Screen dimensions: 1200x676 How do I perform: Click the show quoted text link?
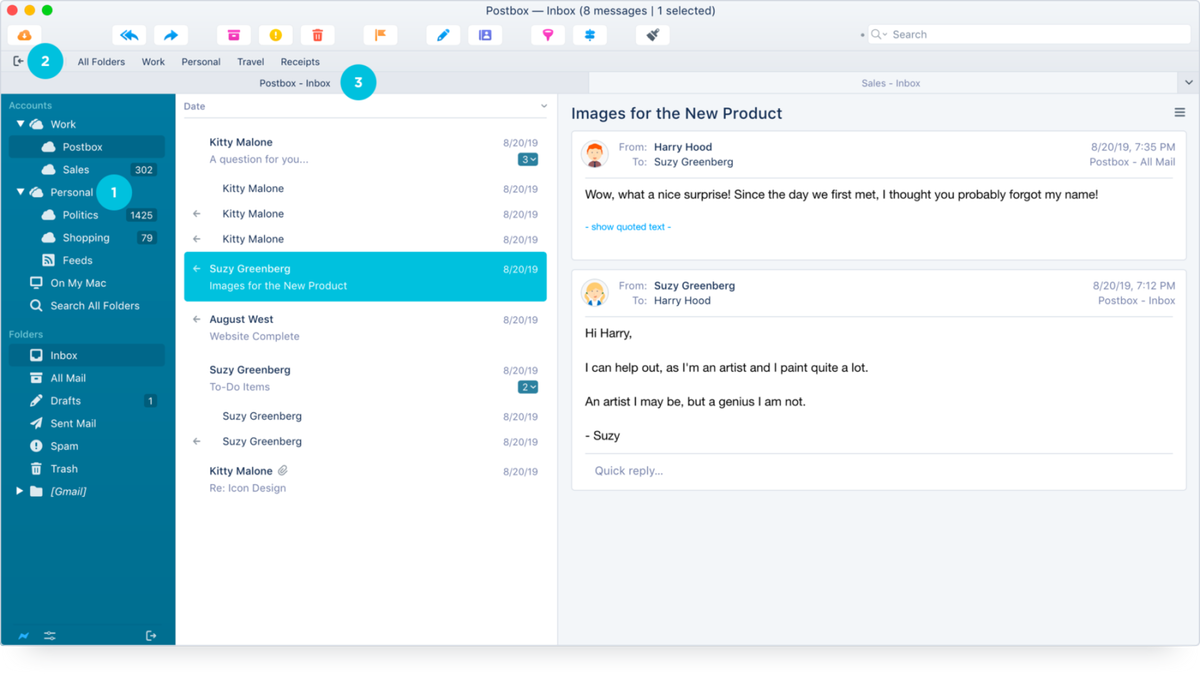point(628,227)
